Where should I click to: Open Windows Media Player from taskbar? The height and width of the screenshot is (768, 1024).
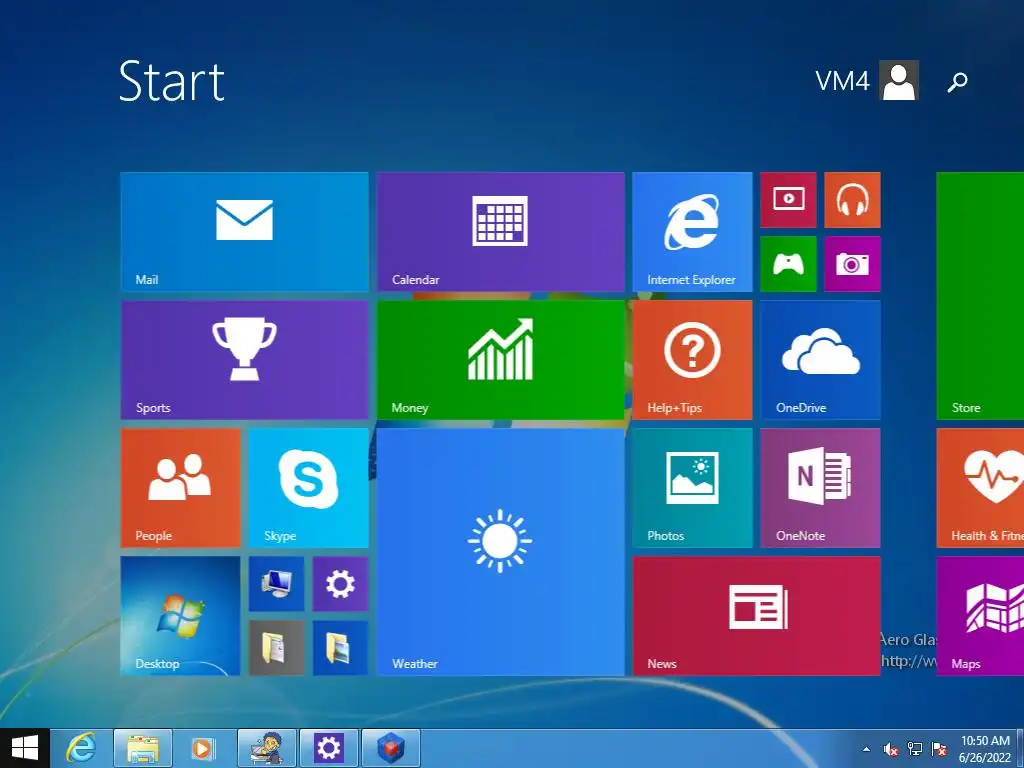(202, 748)
